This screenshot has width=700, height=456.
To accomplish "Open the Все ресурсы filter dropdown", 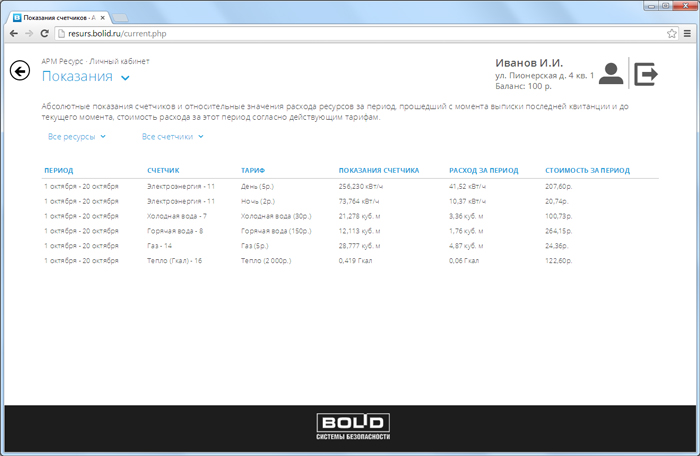I will (x=75, y=136).
